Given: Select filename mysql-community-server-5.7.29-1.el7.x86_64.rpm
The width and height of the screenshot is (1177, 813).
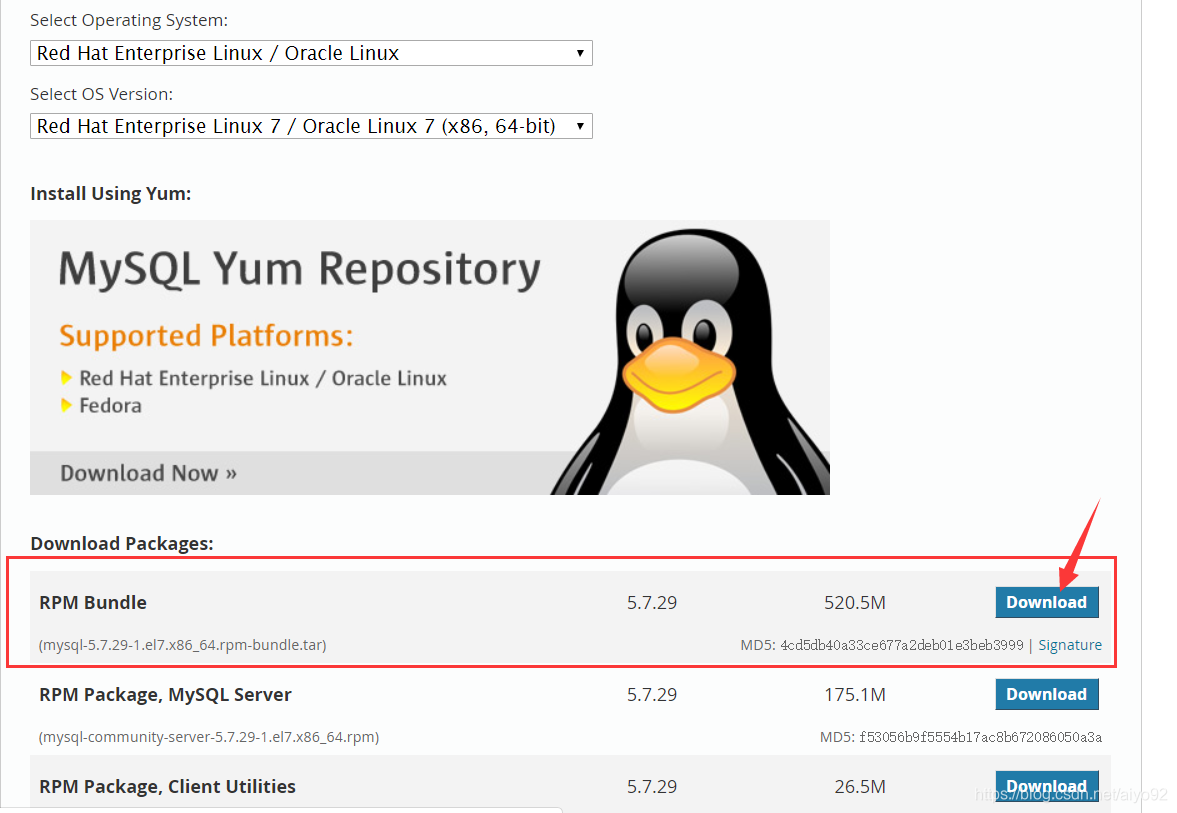Looking at the screenshot, I should (209, 737).
